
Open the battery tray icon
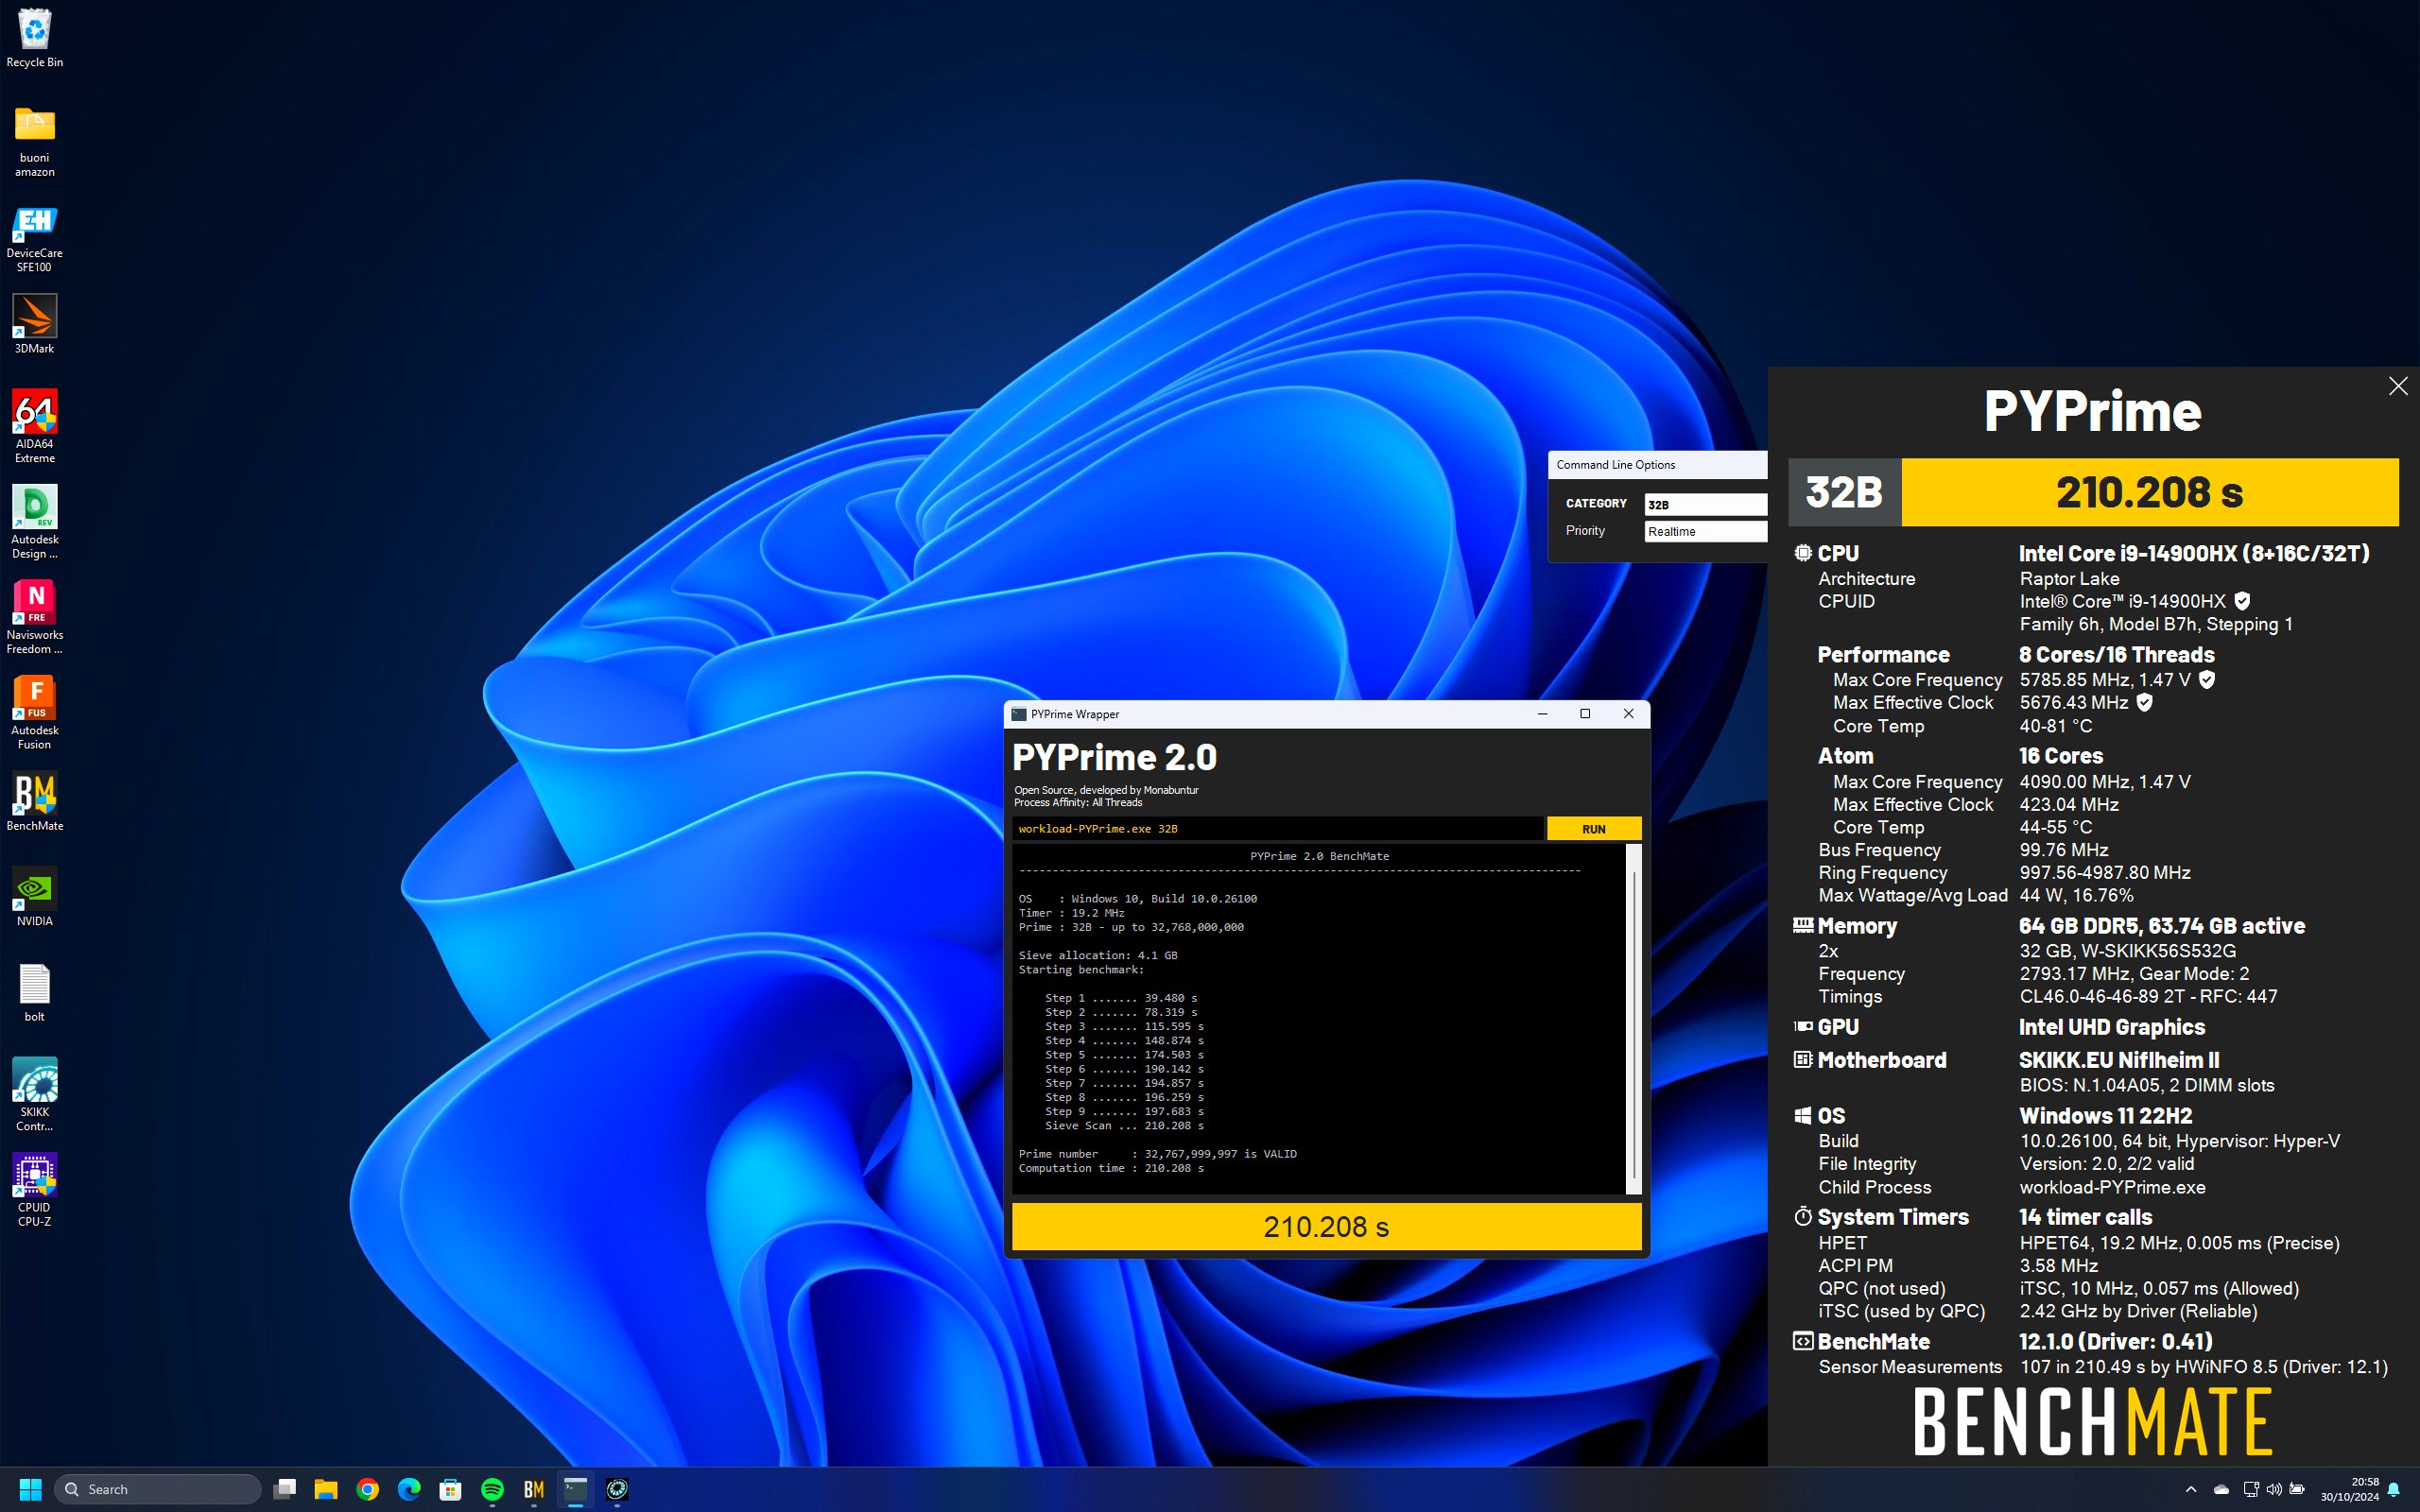pos(2298,1489)
